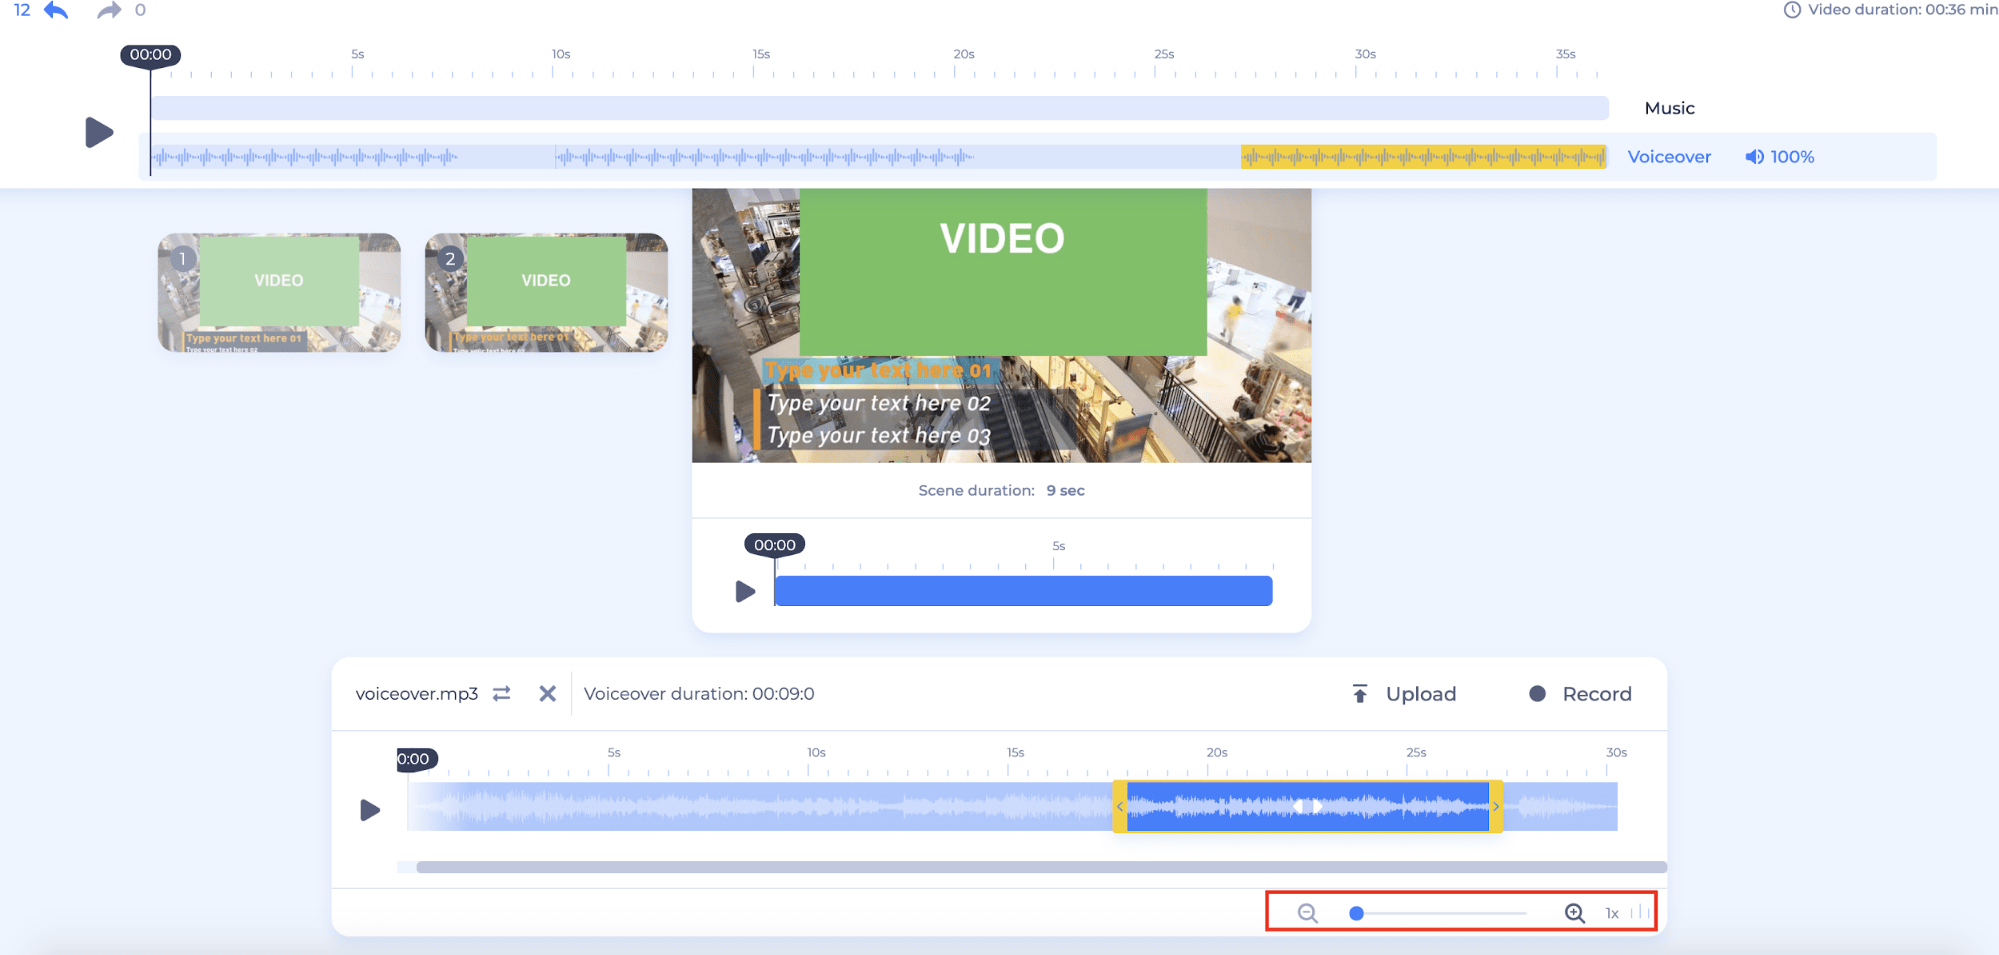Screen dimensions: 1999x955
Task: Click the waveform zoom slider handle
Action: (x=1356, y=913)
